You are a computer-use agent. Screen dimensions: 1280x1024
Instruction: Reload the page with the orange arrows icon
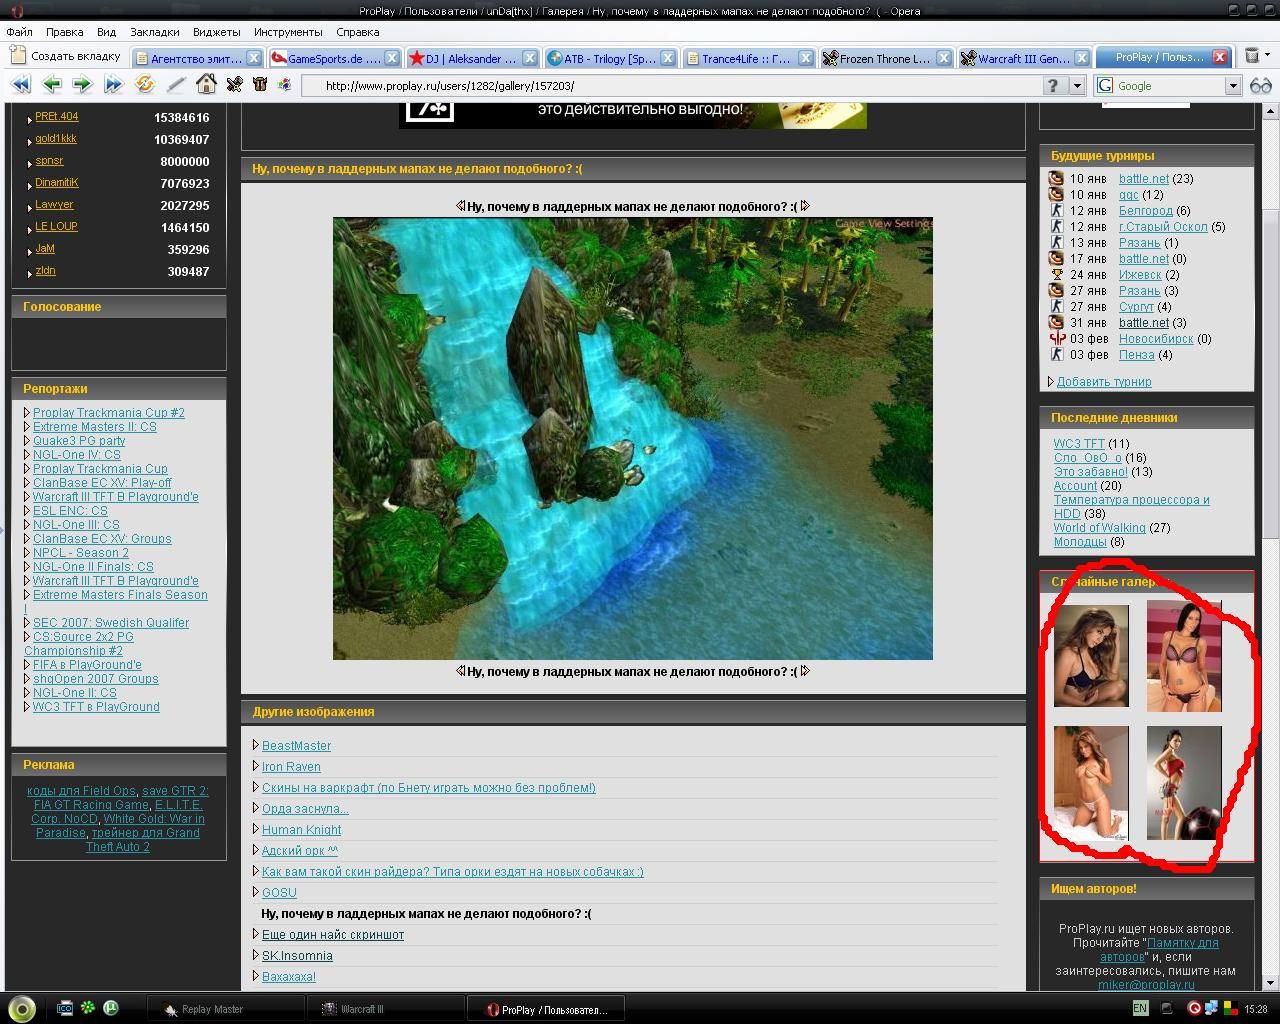pyautogui.click(x=144, y=85)
